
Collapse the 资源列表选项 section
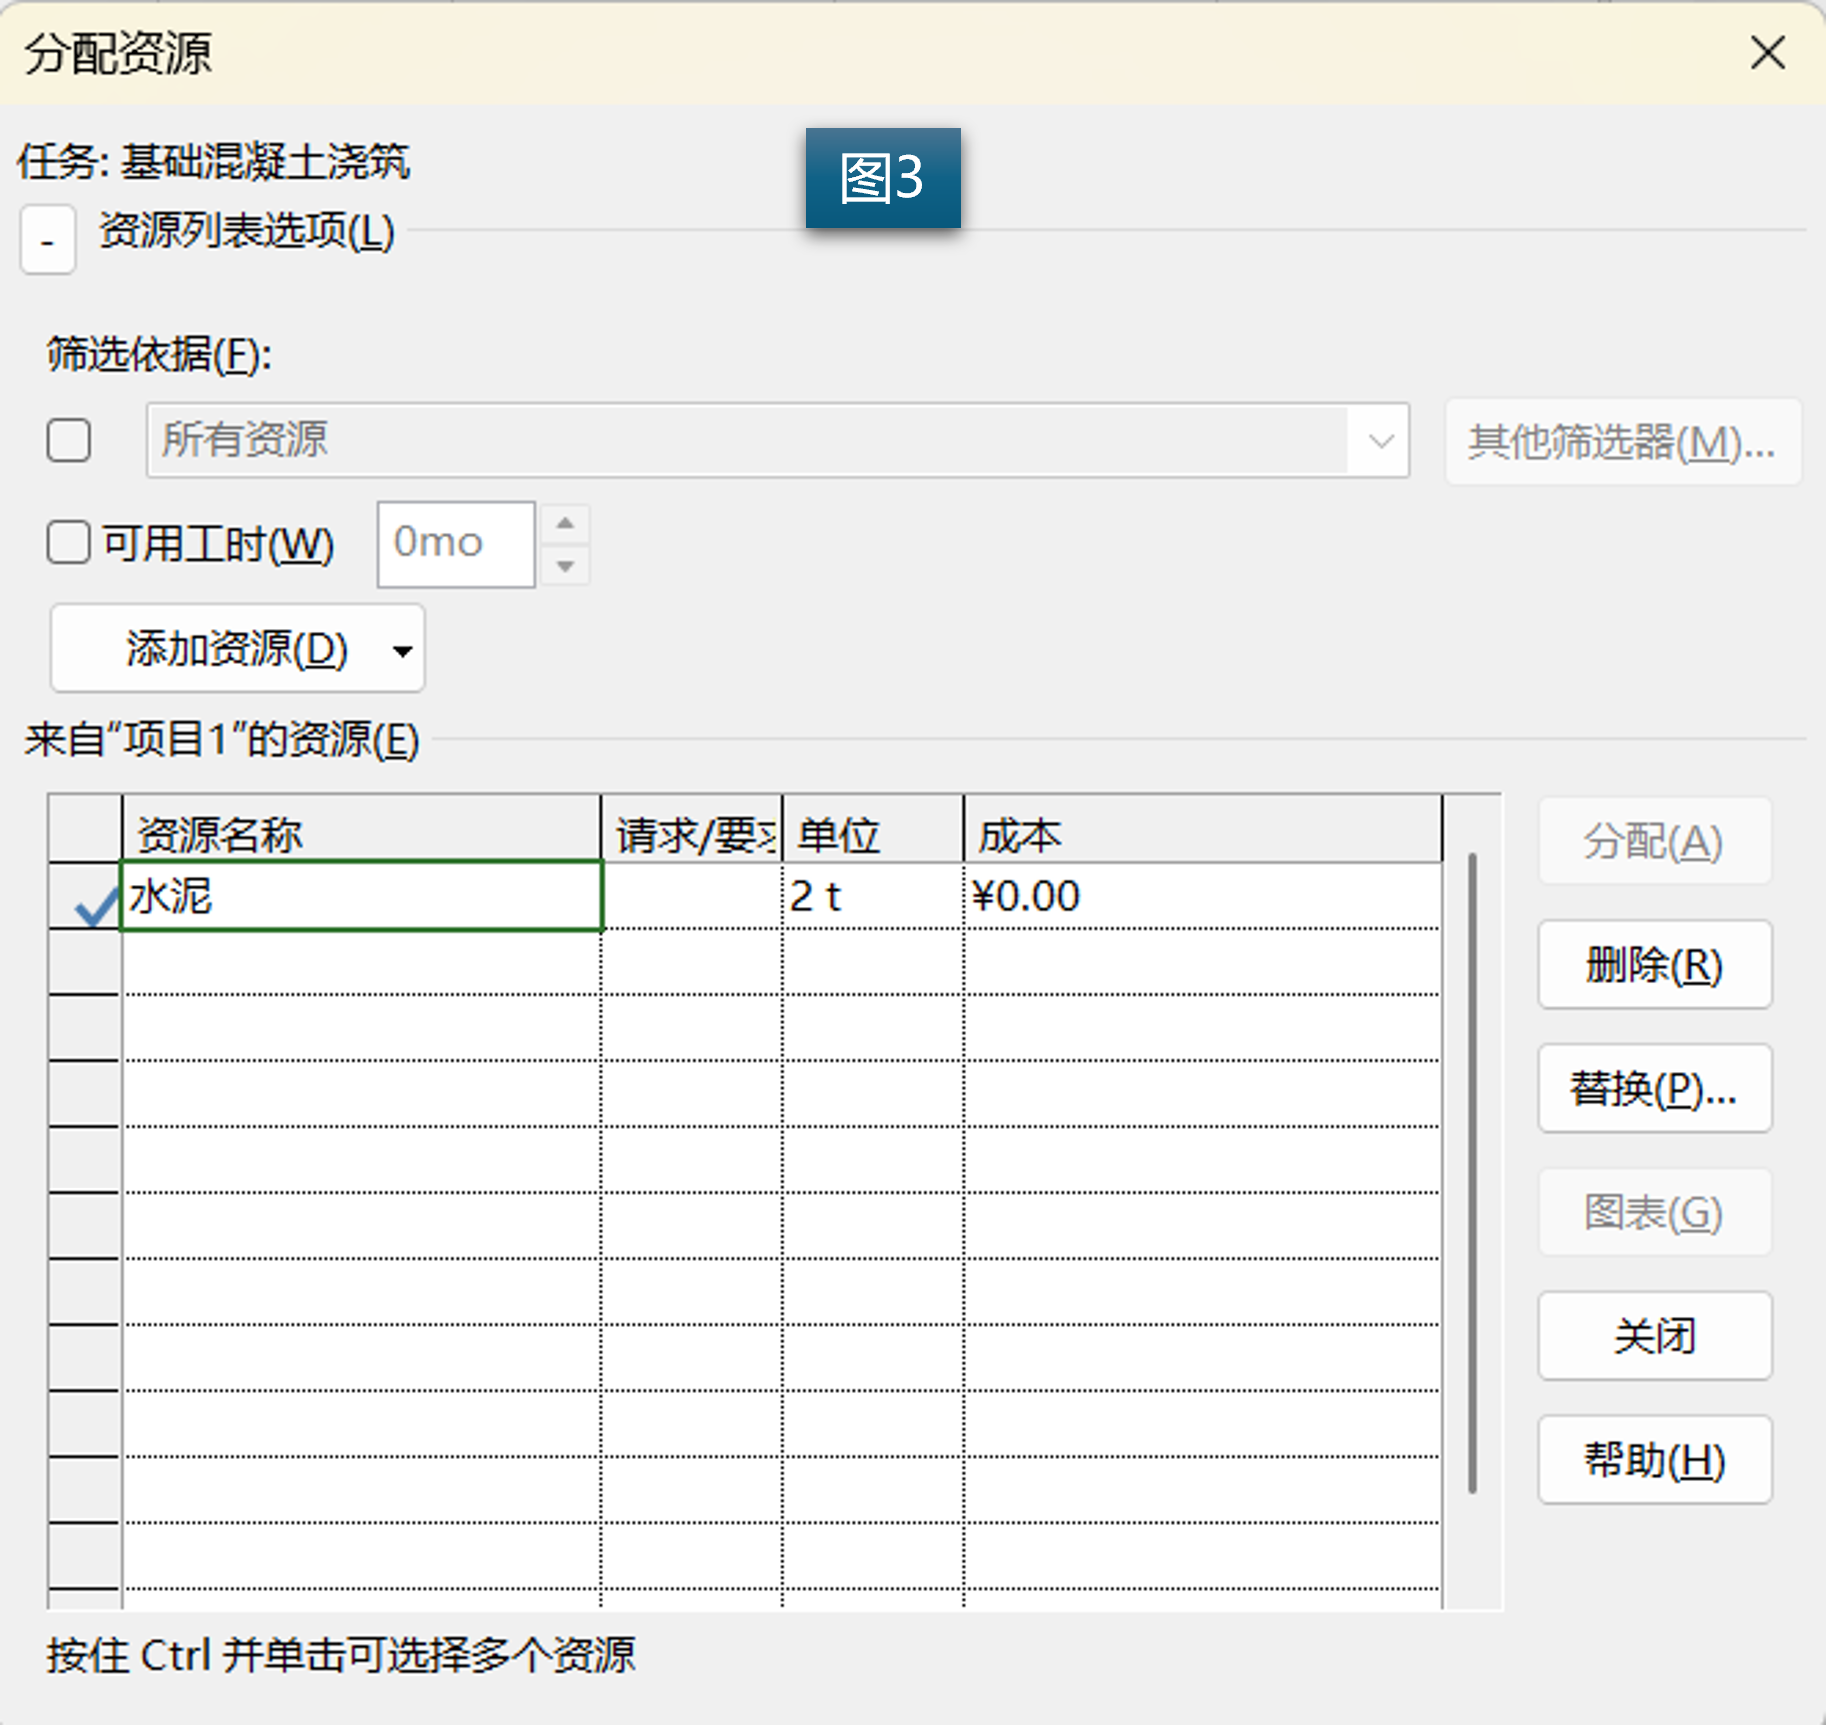[x=47, y=240]
